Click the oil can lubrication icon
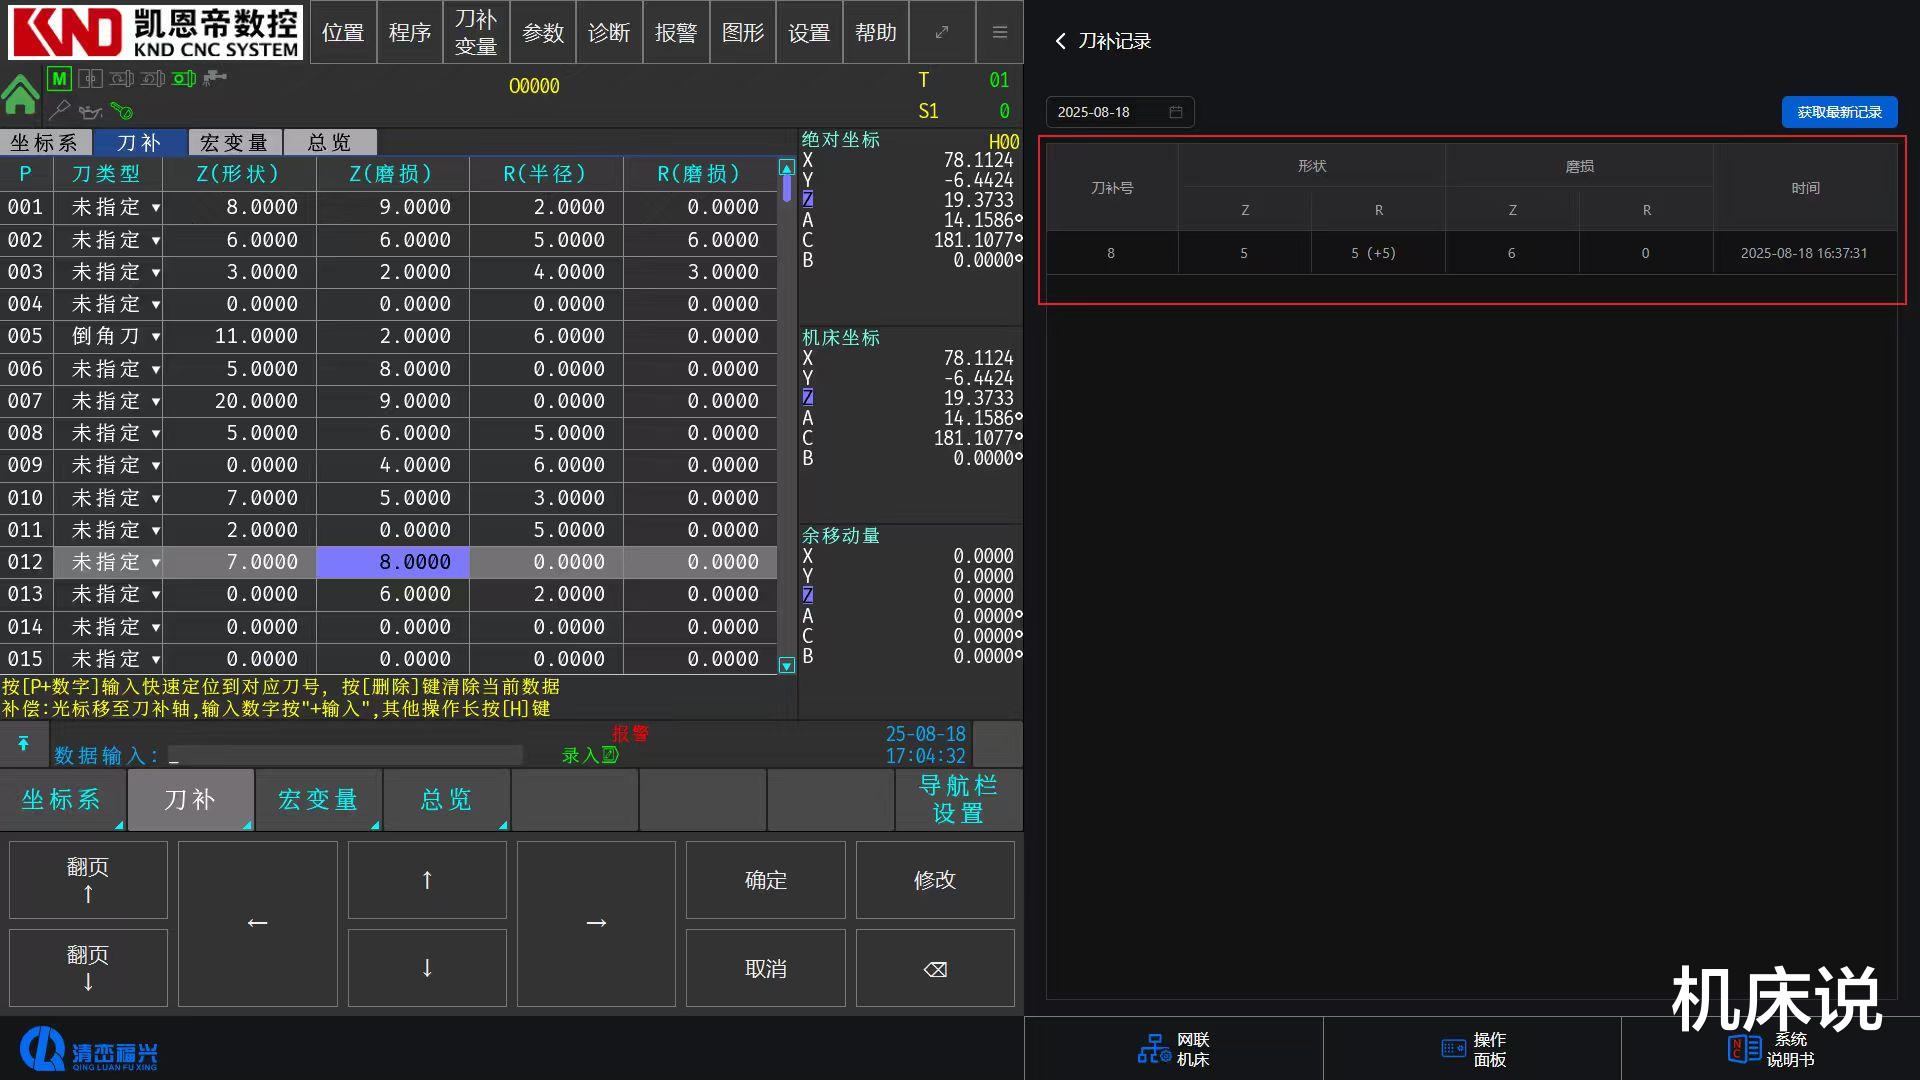Viewport: 1920px width, 1080px height. point(91,111)
